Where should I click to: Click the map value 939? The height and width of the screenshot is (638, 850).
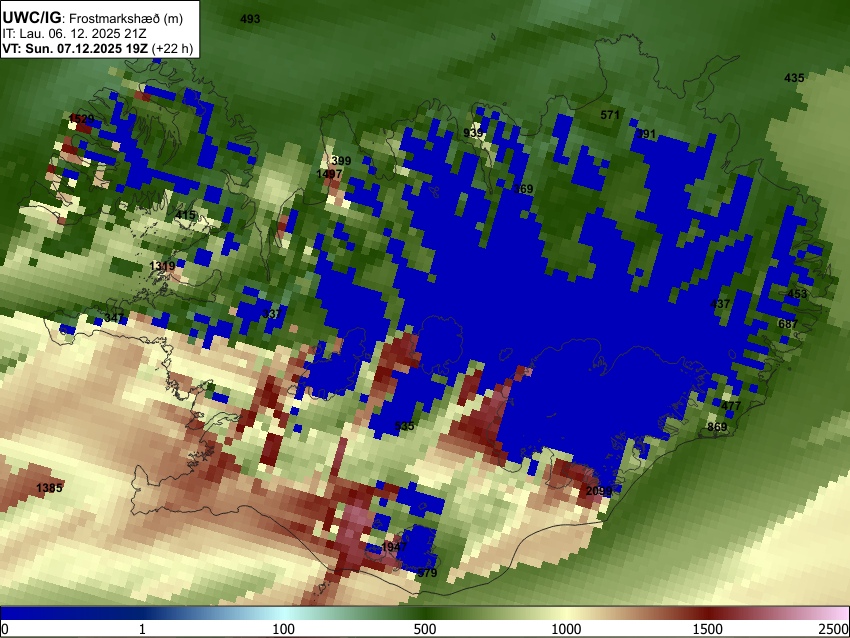[473, 133]
